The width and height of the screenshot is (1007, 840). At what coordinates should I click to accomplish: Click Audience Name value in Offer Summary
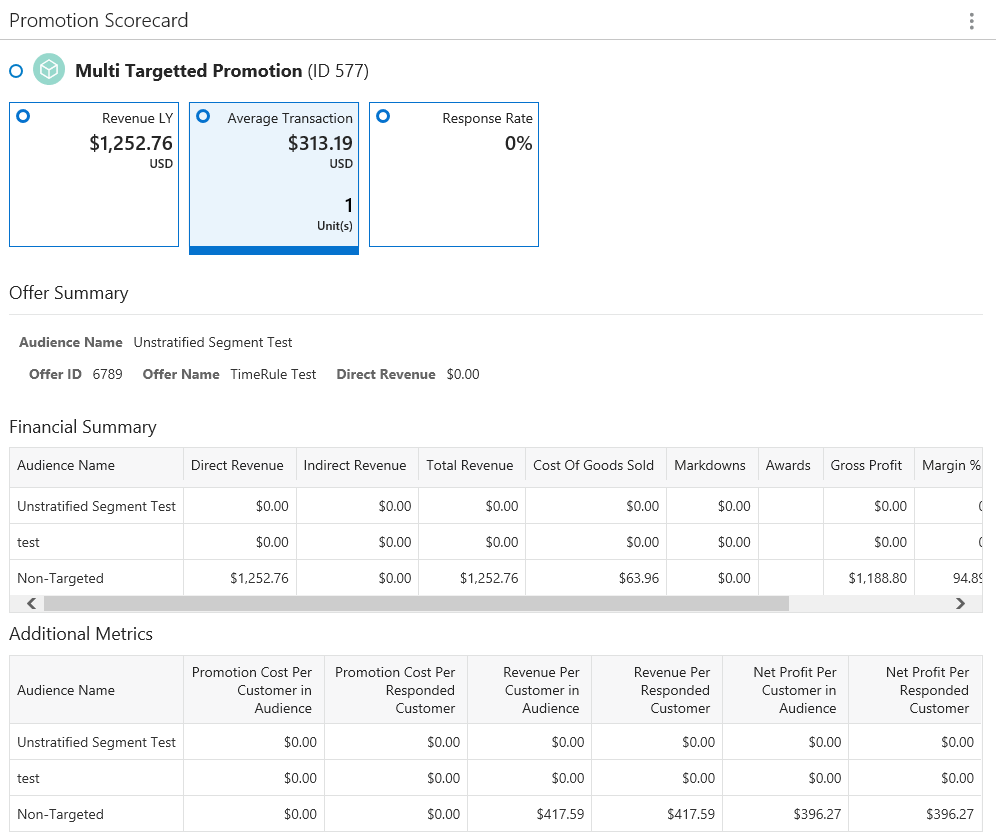[213, 342]
